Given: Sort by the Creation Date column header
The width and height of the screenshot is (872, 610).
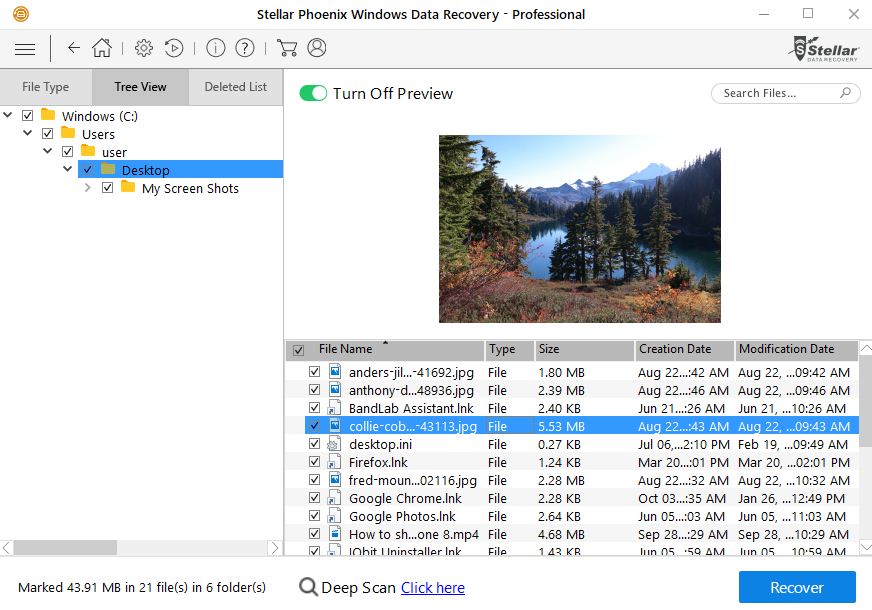Looking at the screenshot, I should tap(684, 349).
